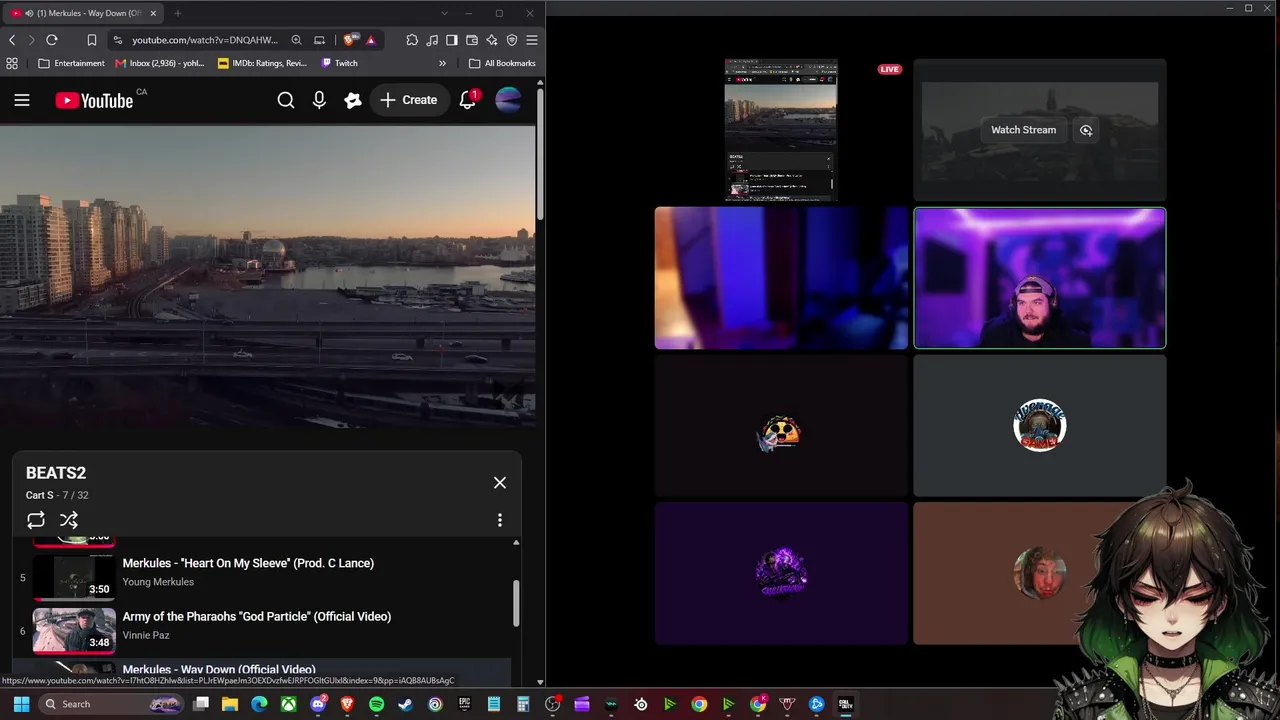Open the browser media control music-note icon
The height and width of the screenshot is (720, 1280).
[x=432, y=40]
